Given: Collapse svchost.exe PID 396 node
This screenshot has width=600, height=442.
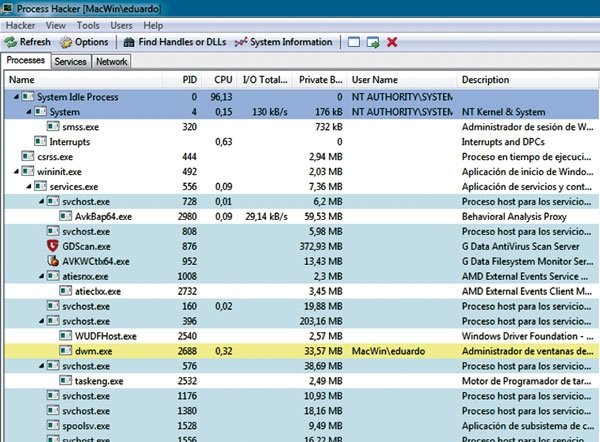Looking at the screenshot, I should tap(41, 321).
